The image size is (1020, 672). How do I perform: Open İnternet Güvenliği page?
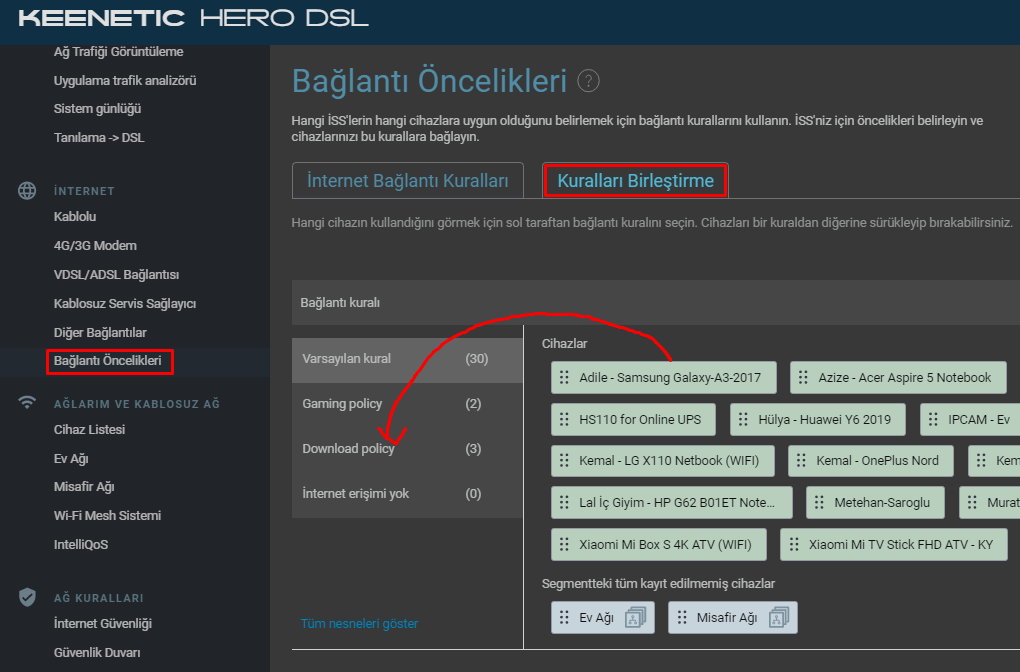(103, 624)
